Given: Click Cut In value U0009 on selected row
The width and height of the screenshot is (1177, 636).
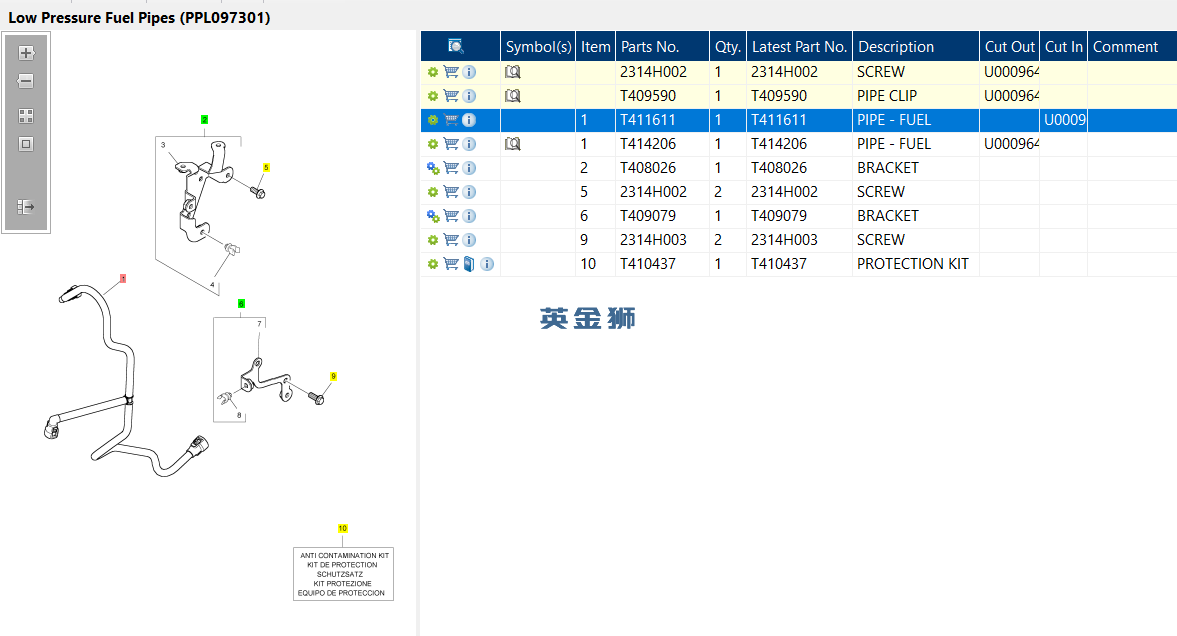Looking at the screenshot, I should click(x=1064, y=120).
